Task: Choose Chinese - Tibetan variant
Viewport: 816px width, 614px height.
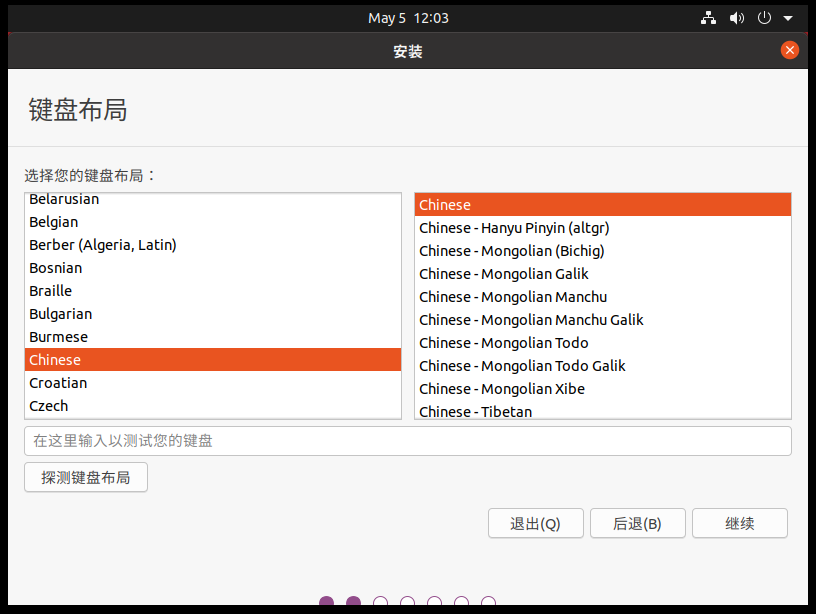Action: coord(603,410)
